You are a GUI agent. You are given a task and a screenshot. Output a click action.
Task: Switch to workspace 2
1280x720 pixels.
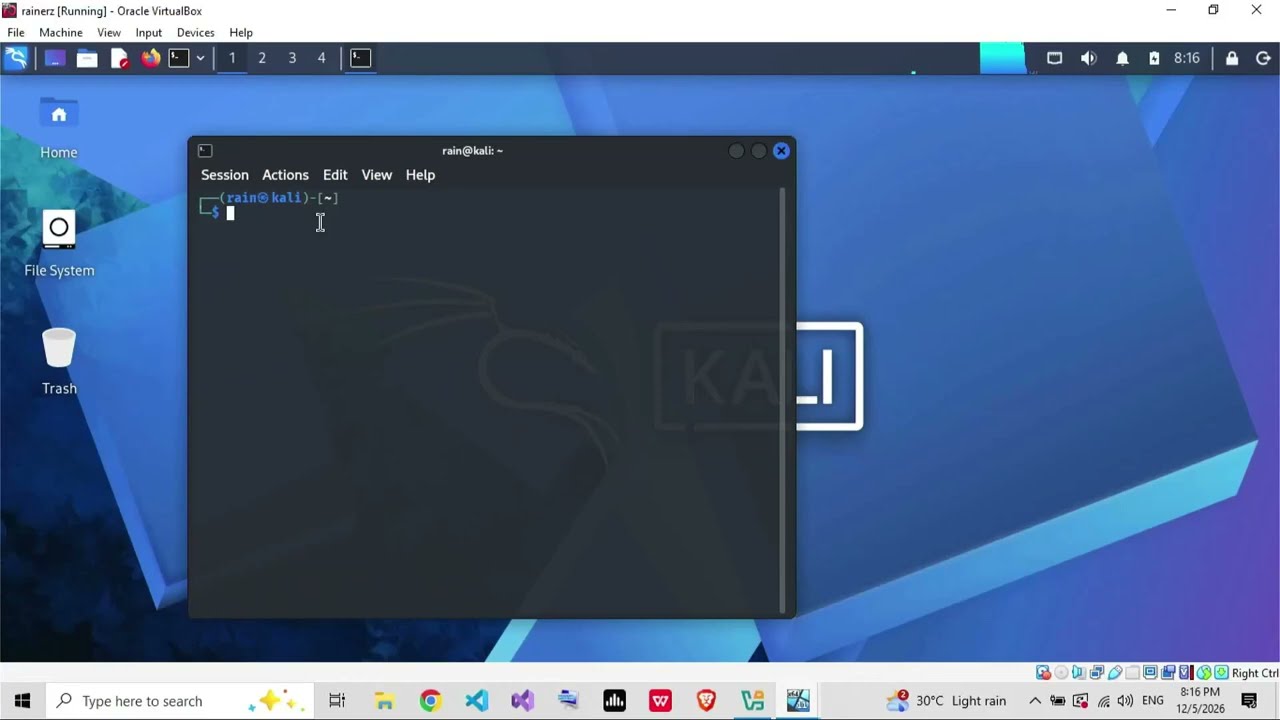262,58
